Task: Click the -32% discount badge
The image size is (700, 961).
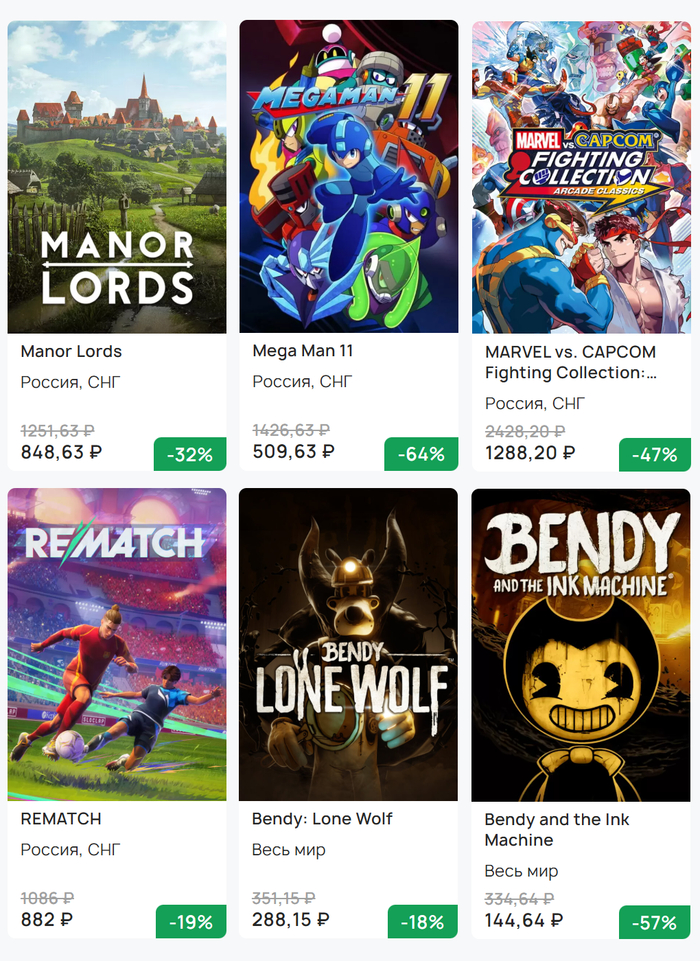Action: coord(190,454)
